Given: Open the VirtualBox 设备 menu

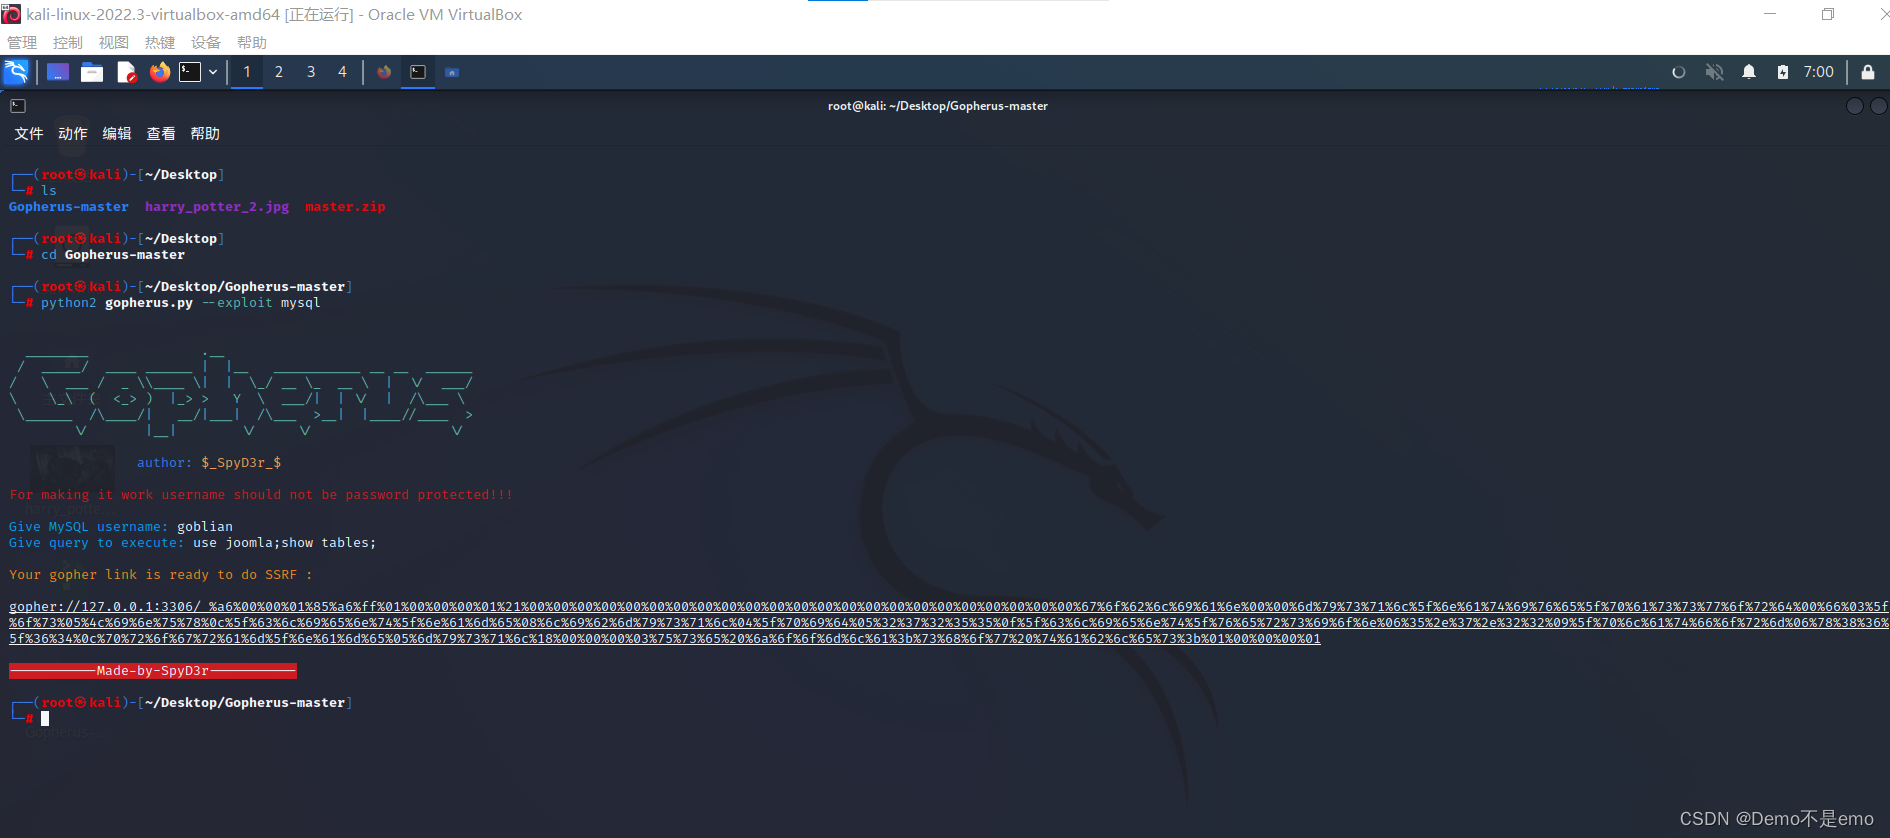Looking at the screenshot, I should [x=206, y=43].
